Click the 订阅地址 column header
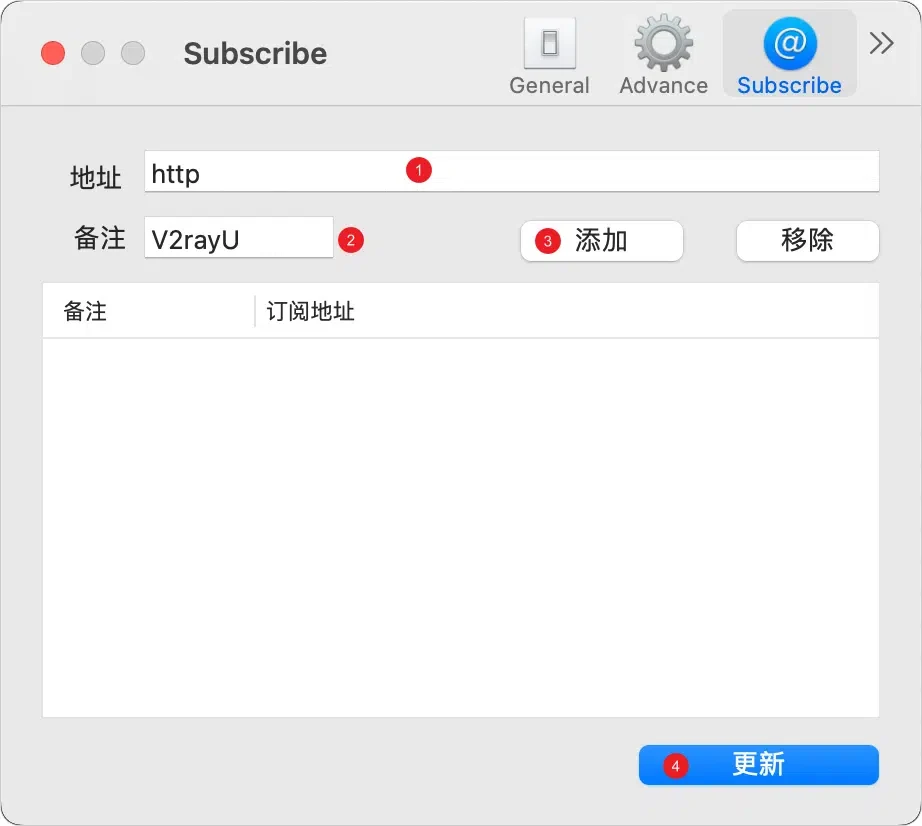 [x=311, y=311]
